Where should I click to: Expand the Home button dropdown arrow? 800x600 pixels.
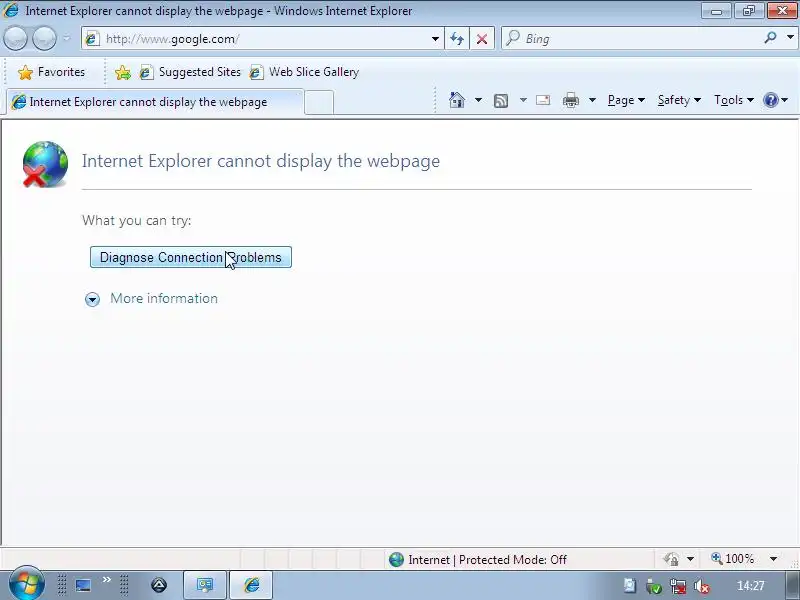pyautogui.click(x=478, y=100)
